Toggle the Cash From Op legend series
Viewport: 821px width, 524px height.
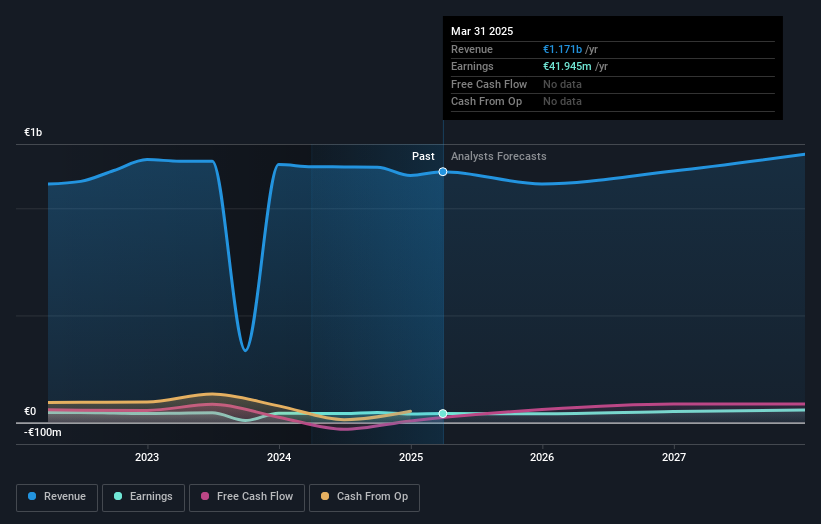364,497
